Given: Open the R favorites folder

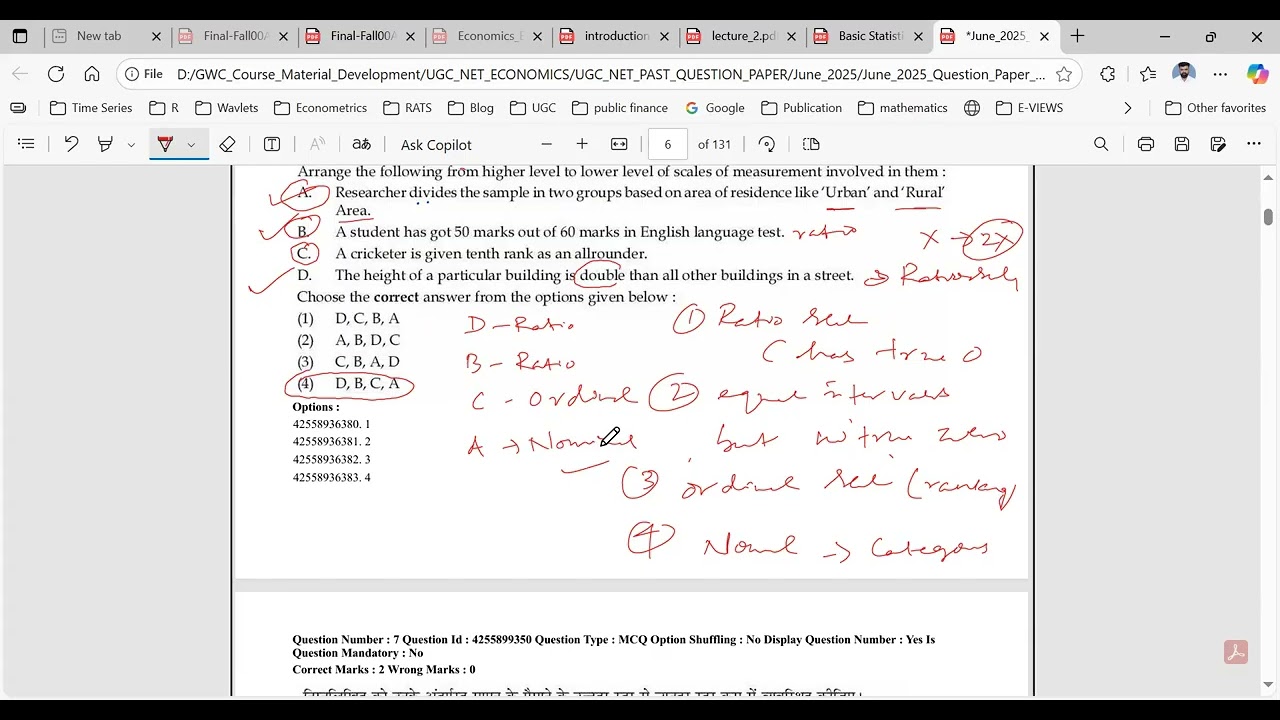Looking at the screenshot, I should coord(163,108).
